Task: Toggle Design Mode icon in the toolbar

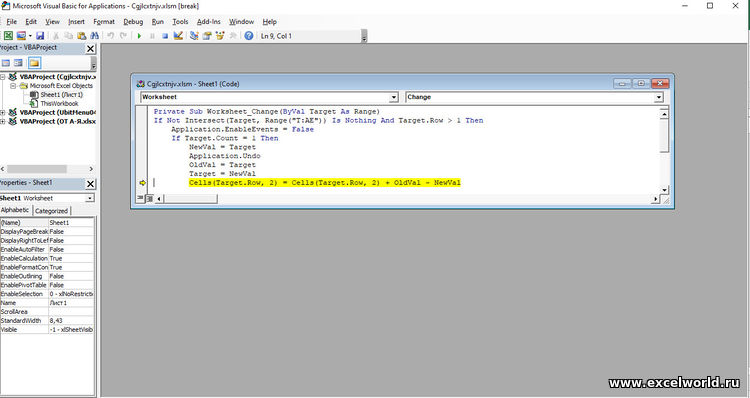Action: [178, 36]
